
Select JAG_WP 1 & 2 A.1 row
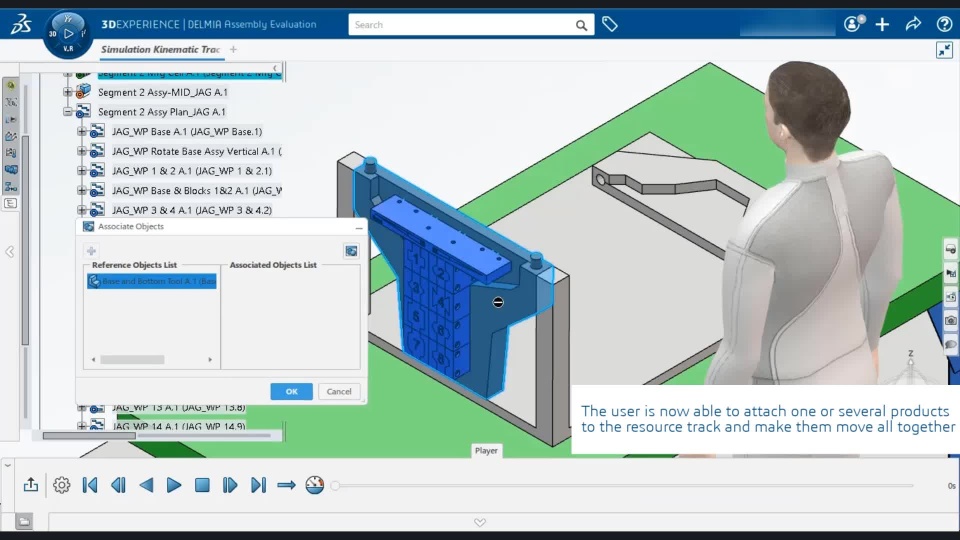(x=192, y=171)
